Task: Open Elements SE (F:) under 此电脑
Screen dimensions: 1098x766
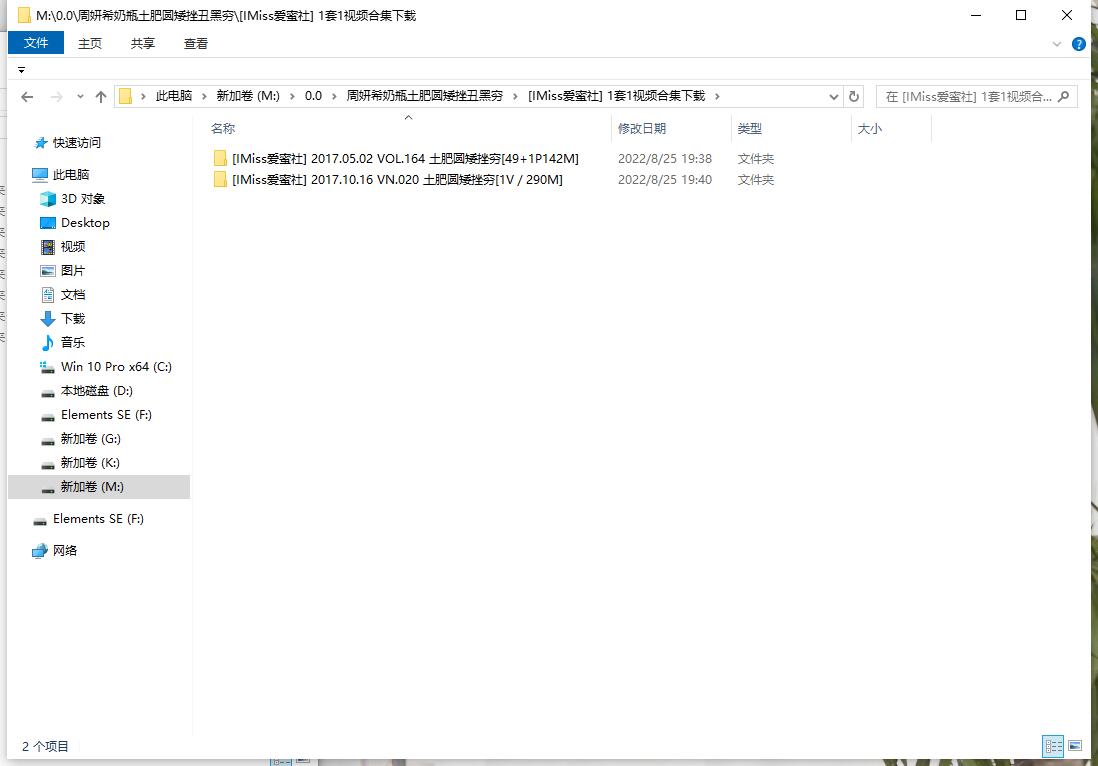Action: (106, 415)
